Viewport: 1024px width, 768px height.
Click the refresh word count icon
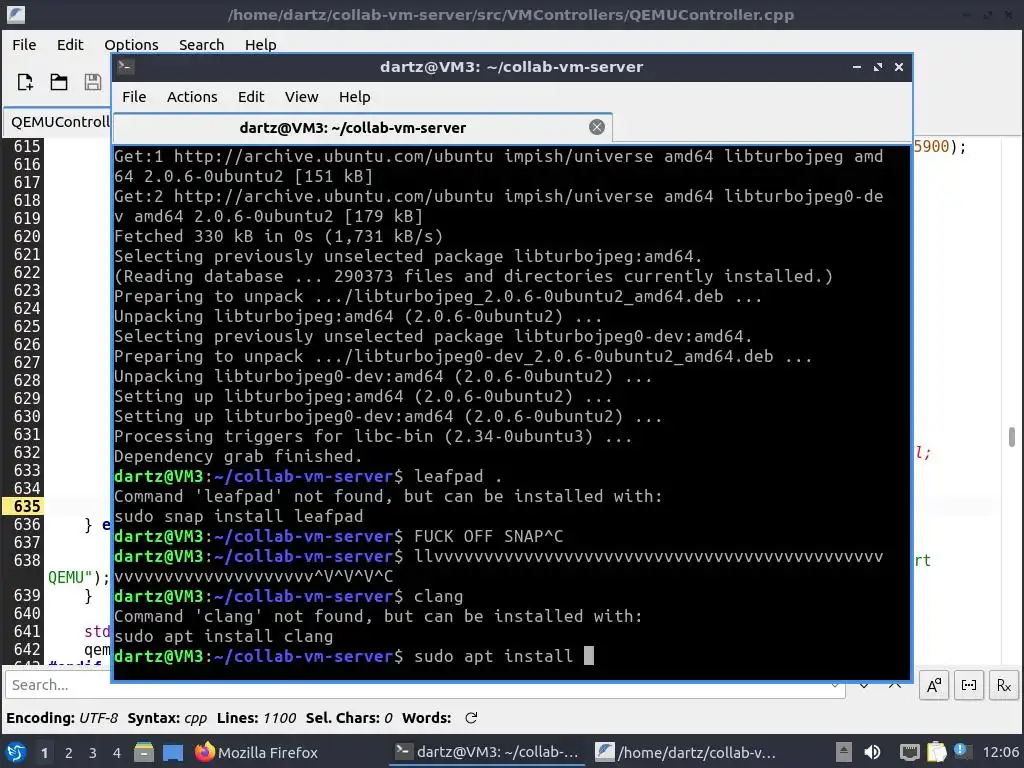point(471,718)
